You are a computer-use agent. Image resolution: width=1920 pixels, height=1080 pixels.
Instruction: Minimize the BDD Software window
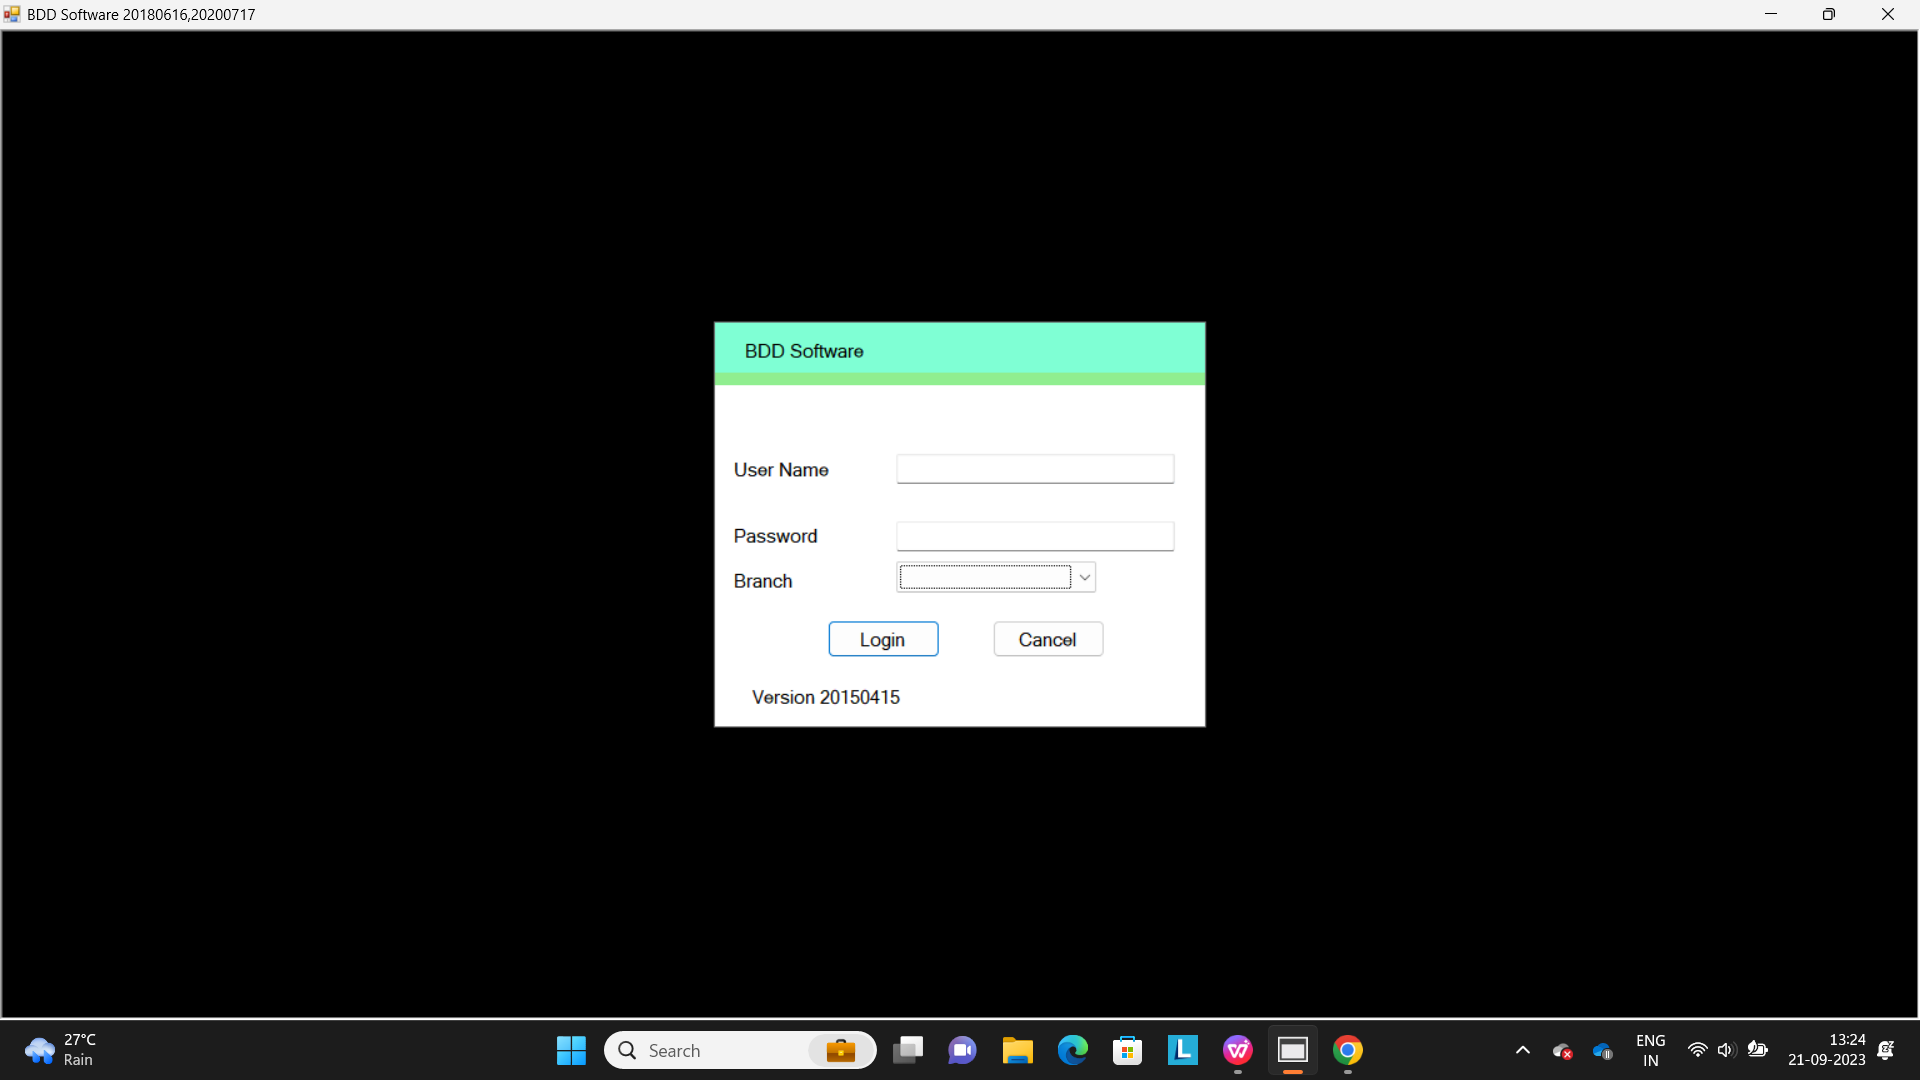pyautogui.click(x=1771, y=14)
